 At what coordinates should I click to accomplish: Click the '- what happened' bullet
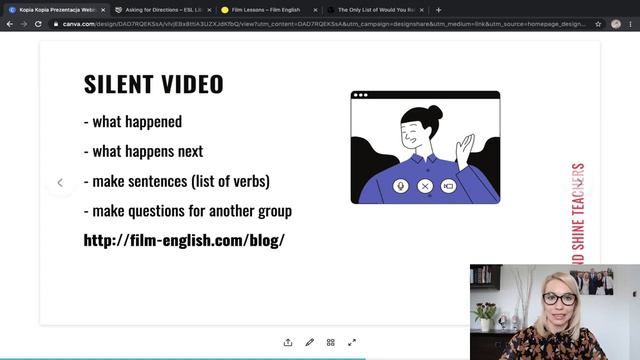(133, 122)
